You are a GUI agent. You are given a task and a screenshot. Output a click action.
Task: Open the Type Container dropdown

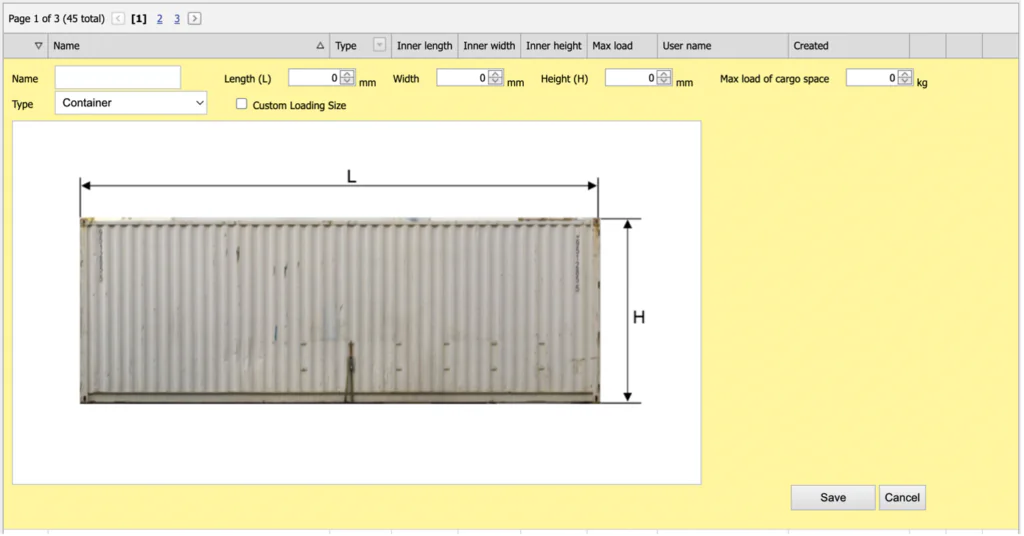131,103
